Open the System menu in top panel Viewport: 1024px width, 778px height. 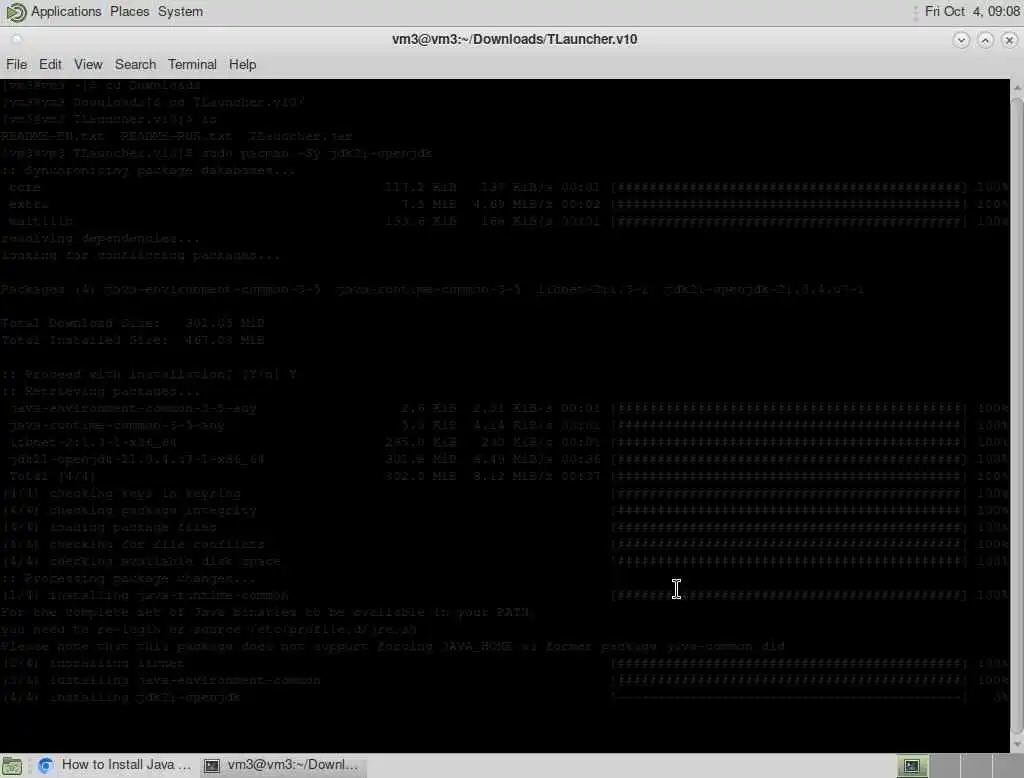(180, 12)
